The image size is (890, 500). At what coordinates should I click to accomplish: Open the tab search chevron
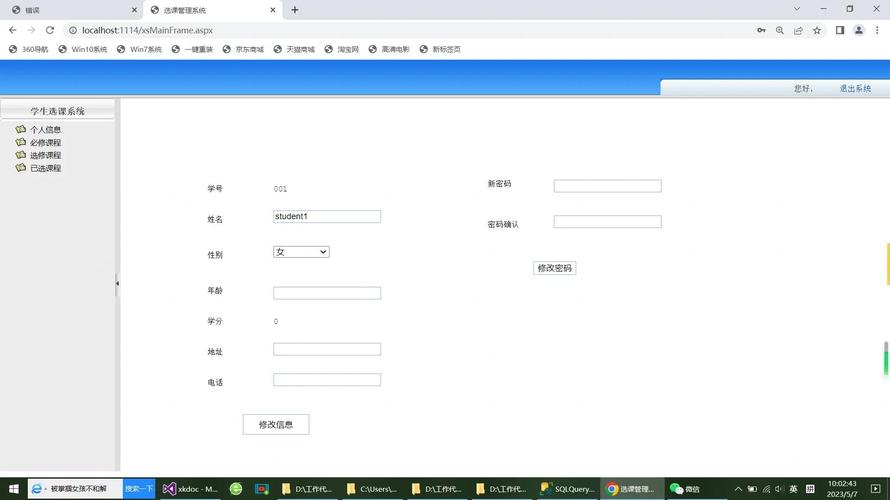point(797,9)
